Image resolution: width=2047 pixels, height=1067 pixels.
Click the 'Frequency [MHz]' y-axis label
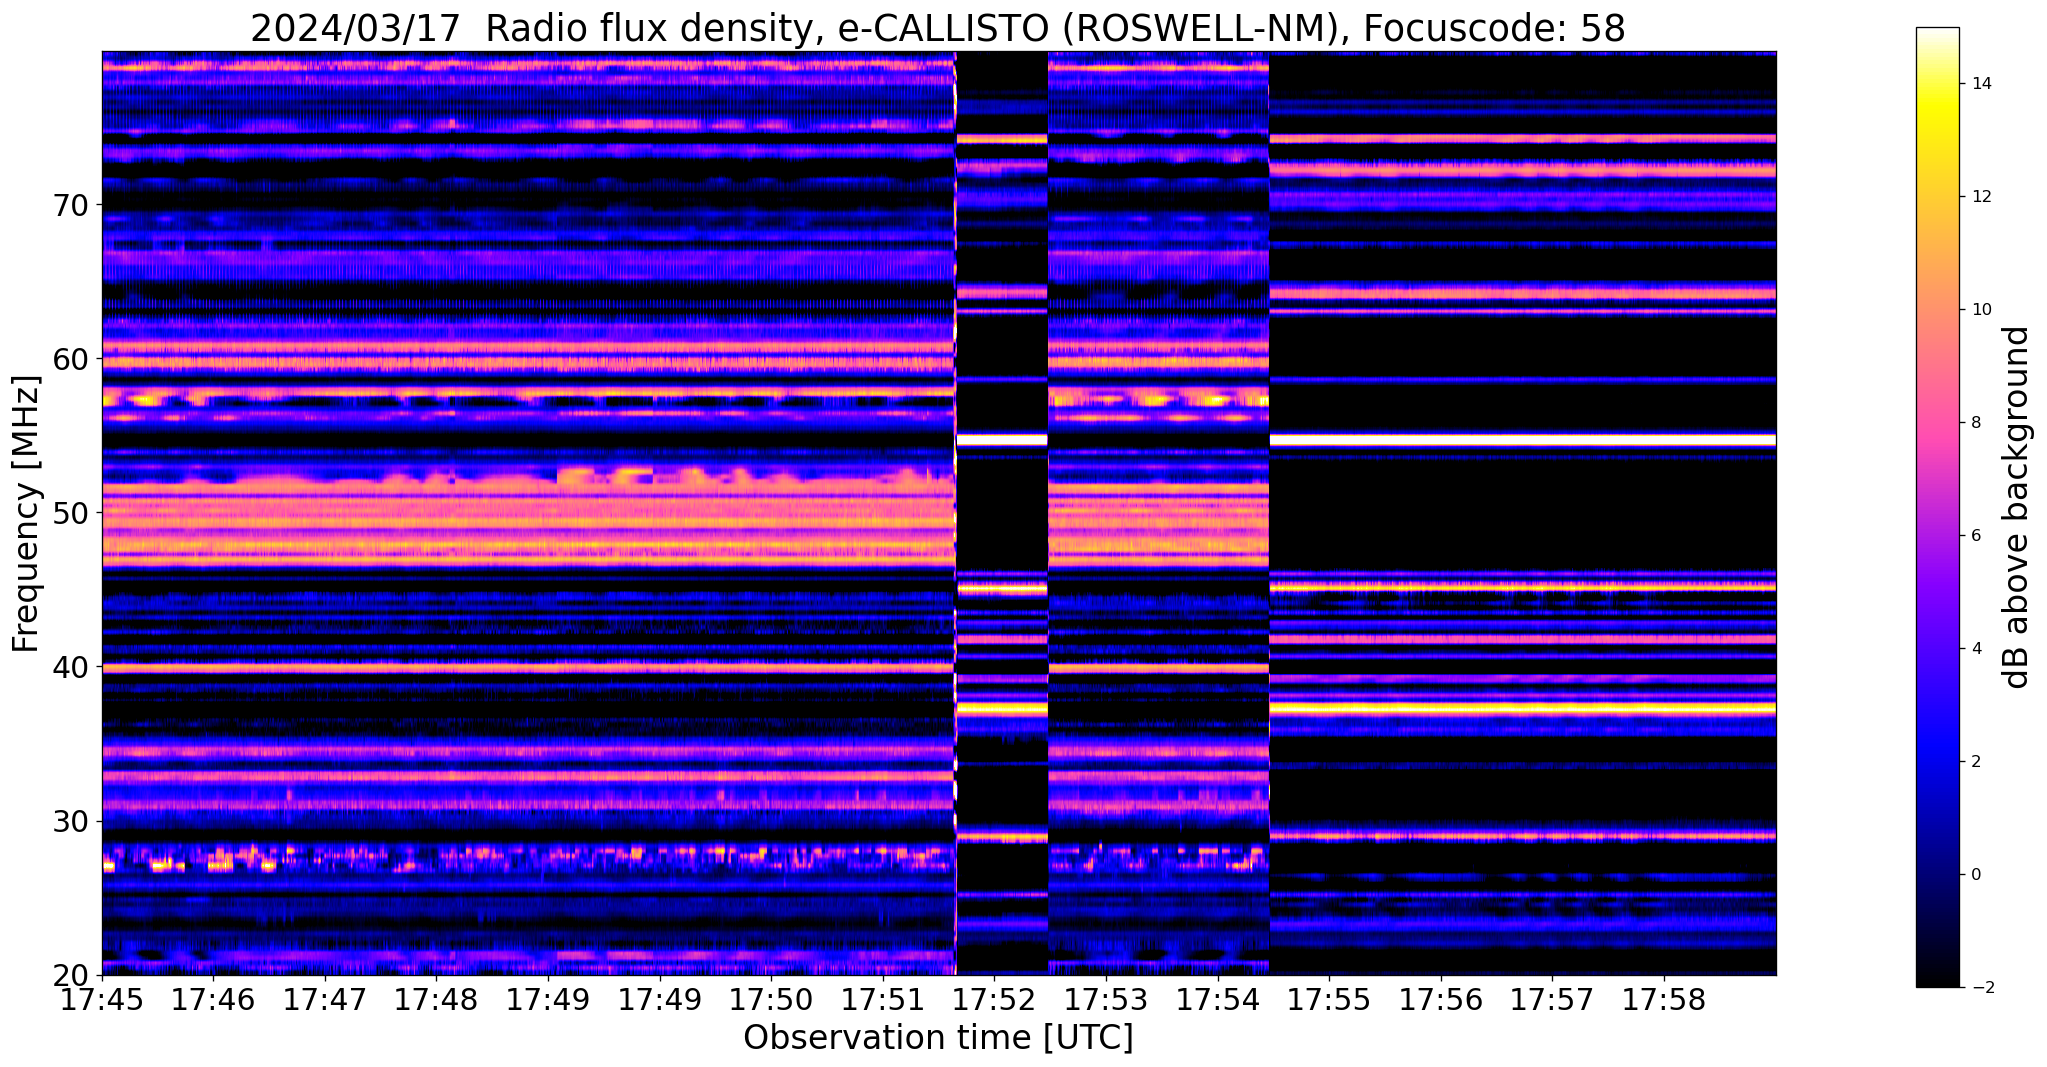26,513
